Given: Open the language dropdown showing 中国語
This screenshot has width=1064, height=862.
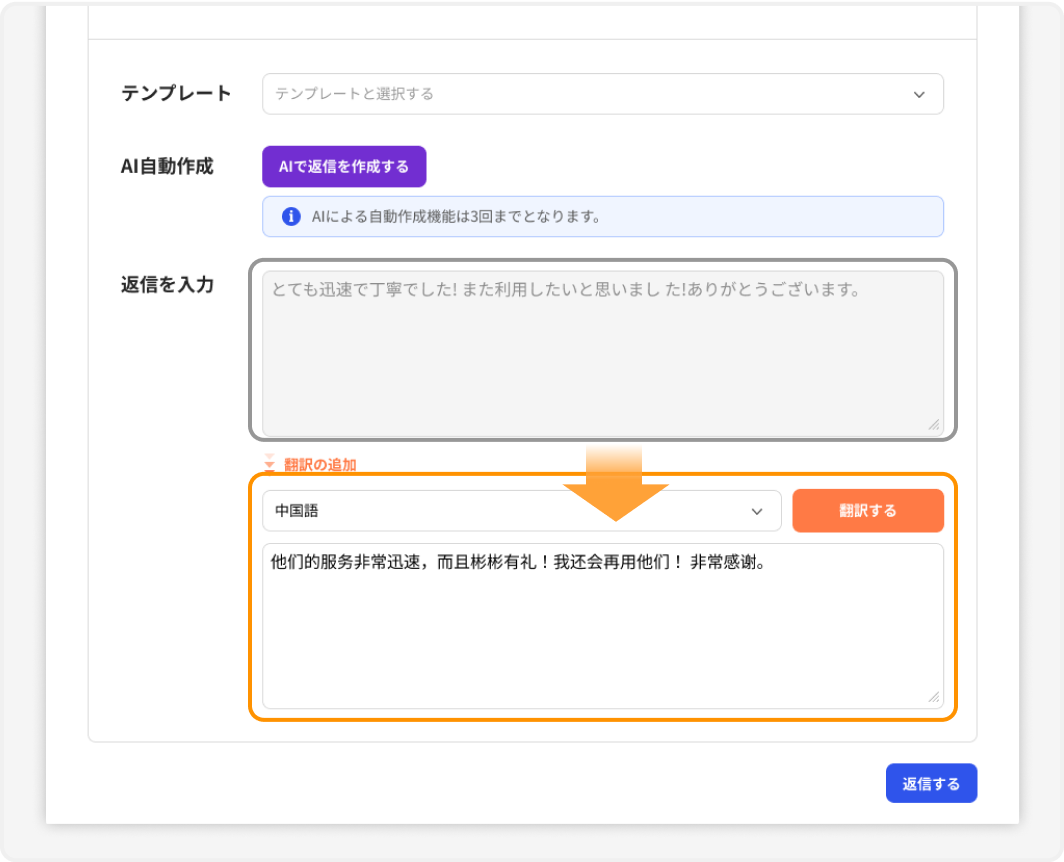Looking at the screenshot, I should coord(520,510).
